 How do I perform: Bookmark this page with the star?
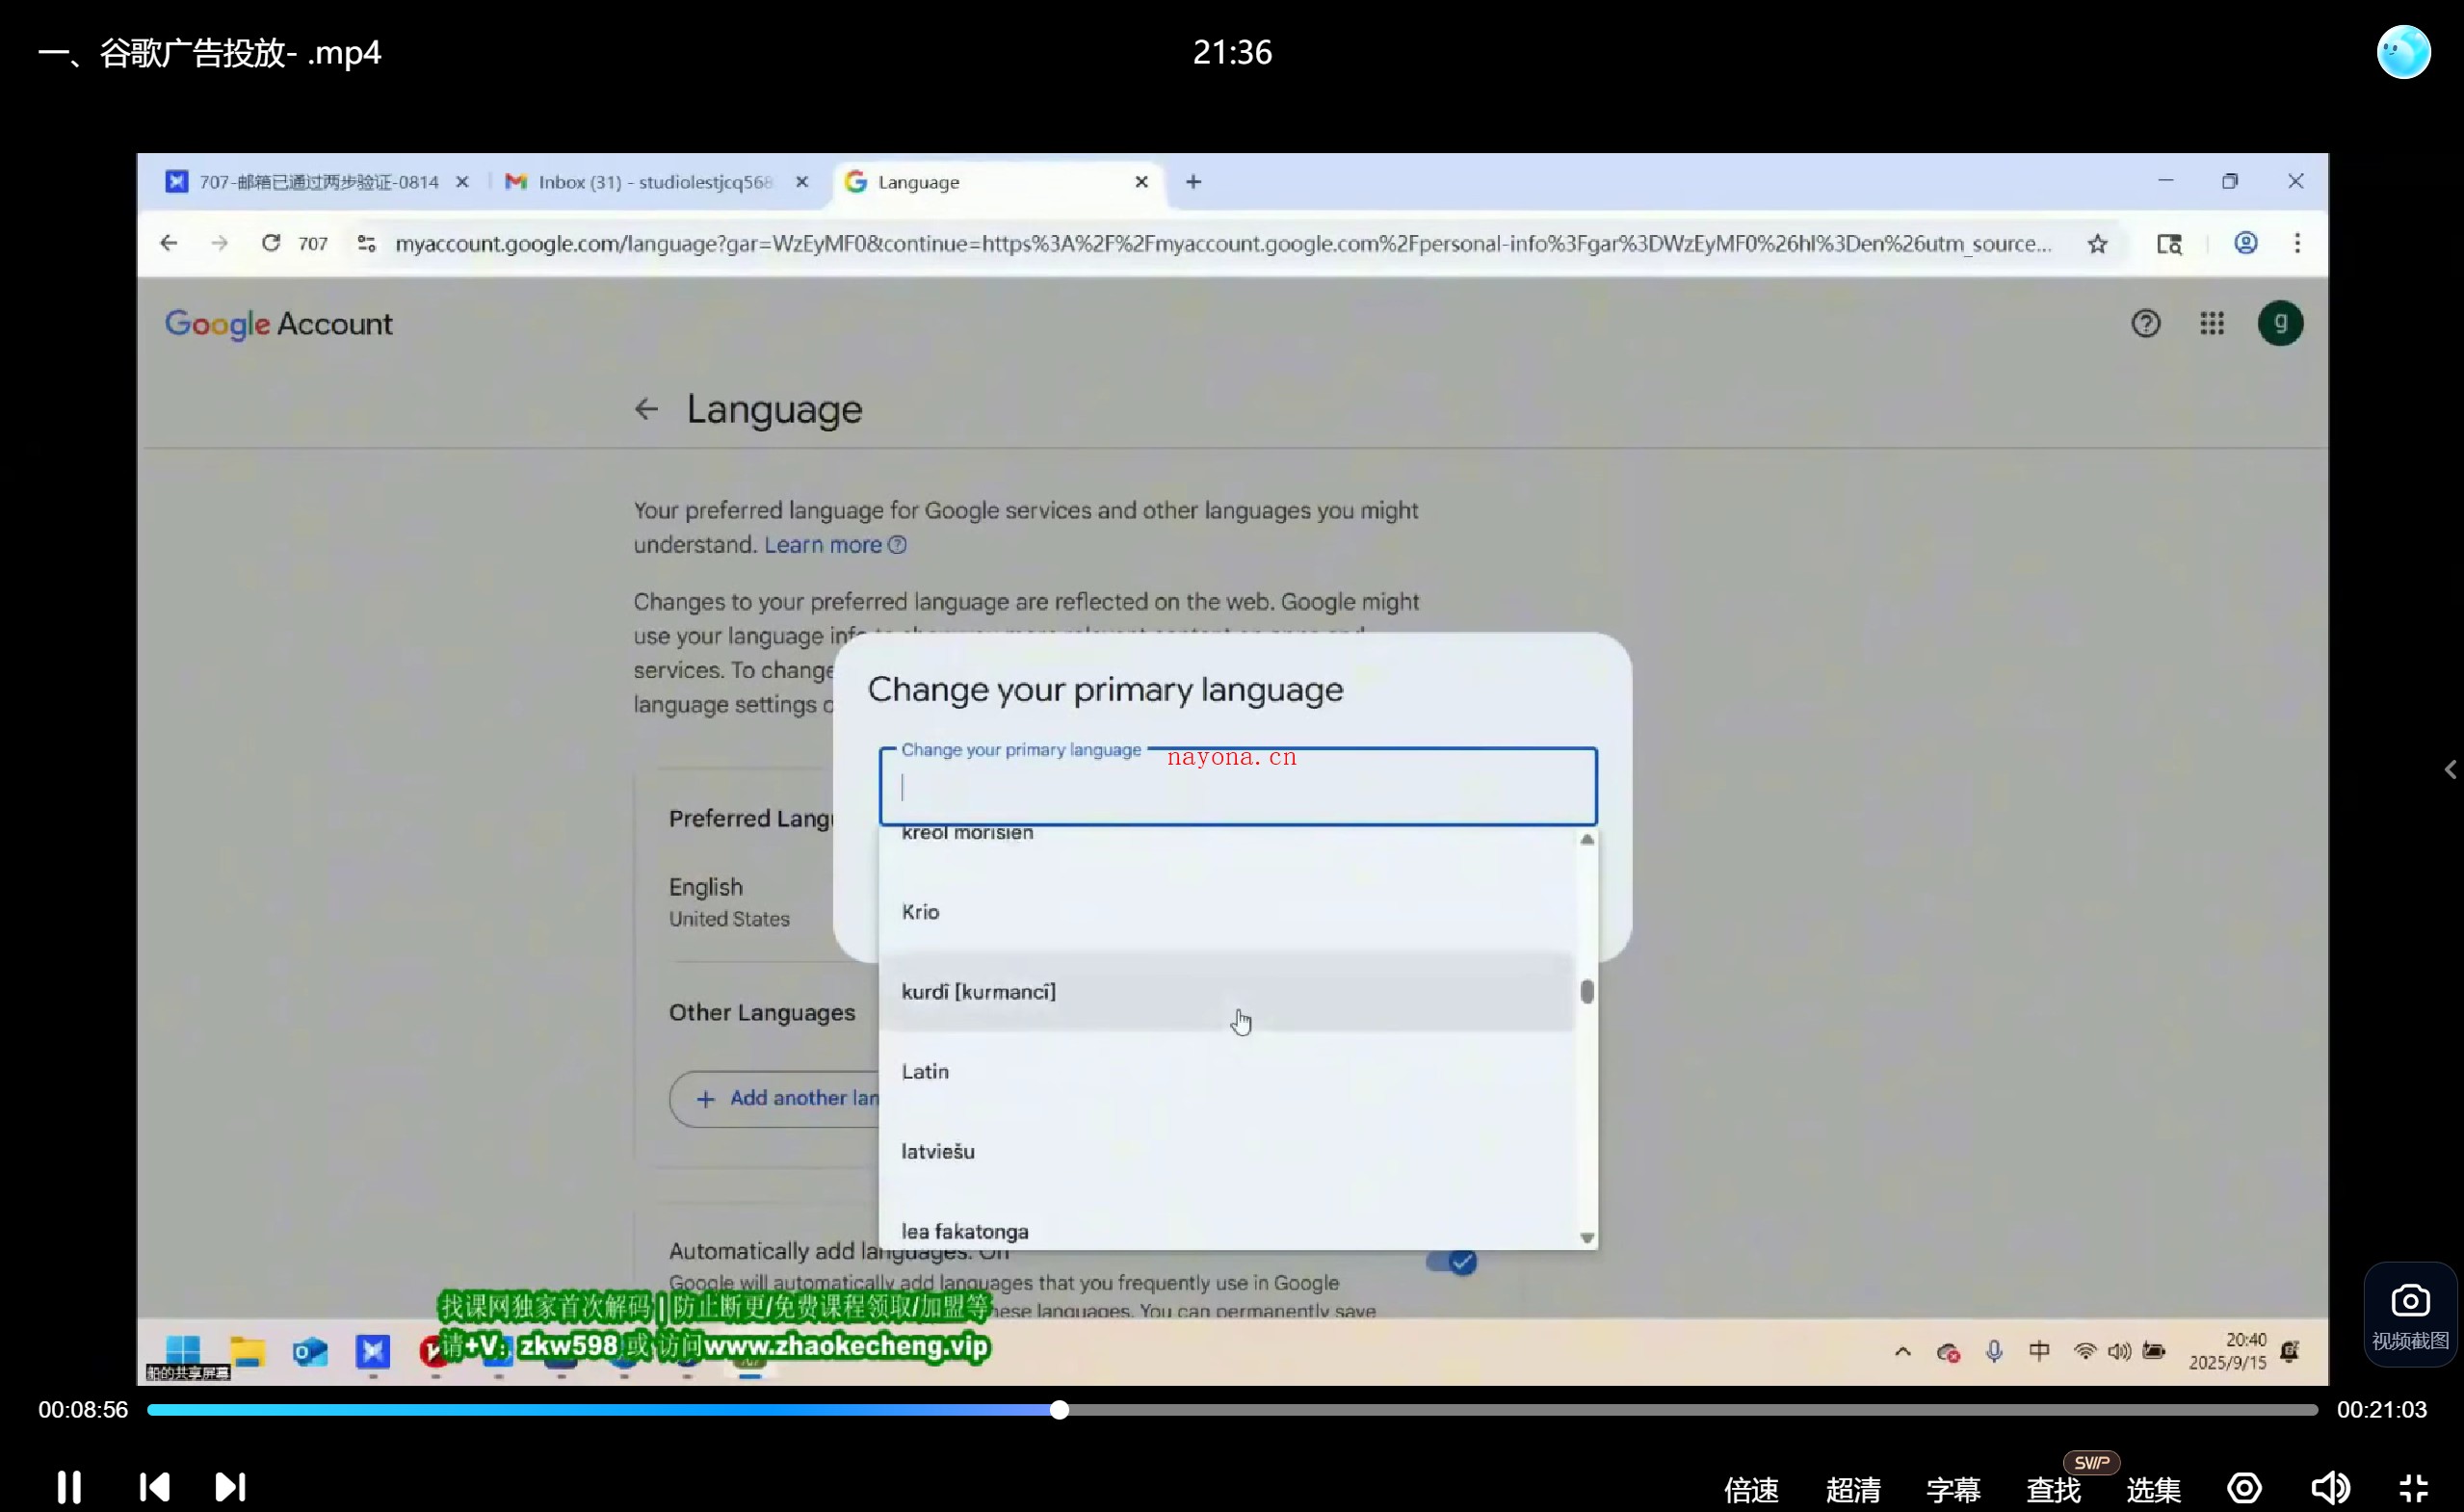(2097, 243)
